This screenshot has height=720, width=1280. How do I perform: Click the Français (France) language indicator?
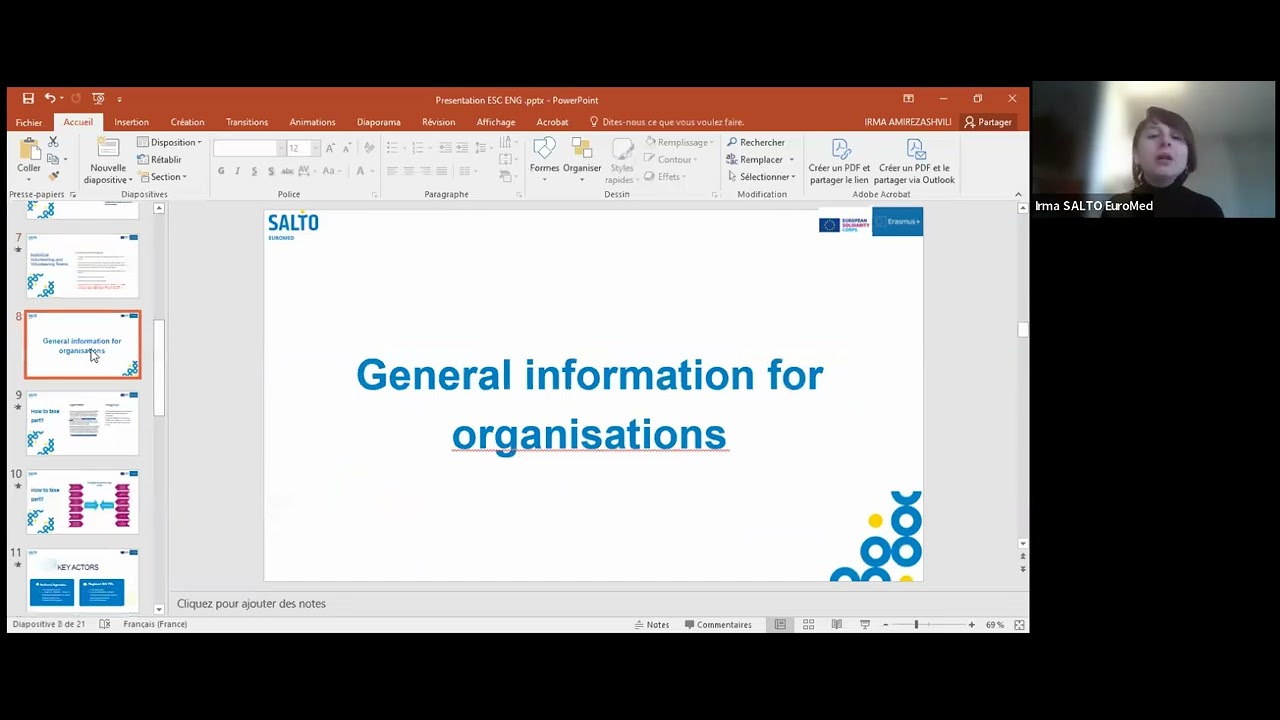coord(155,624)
